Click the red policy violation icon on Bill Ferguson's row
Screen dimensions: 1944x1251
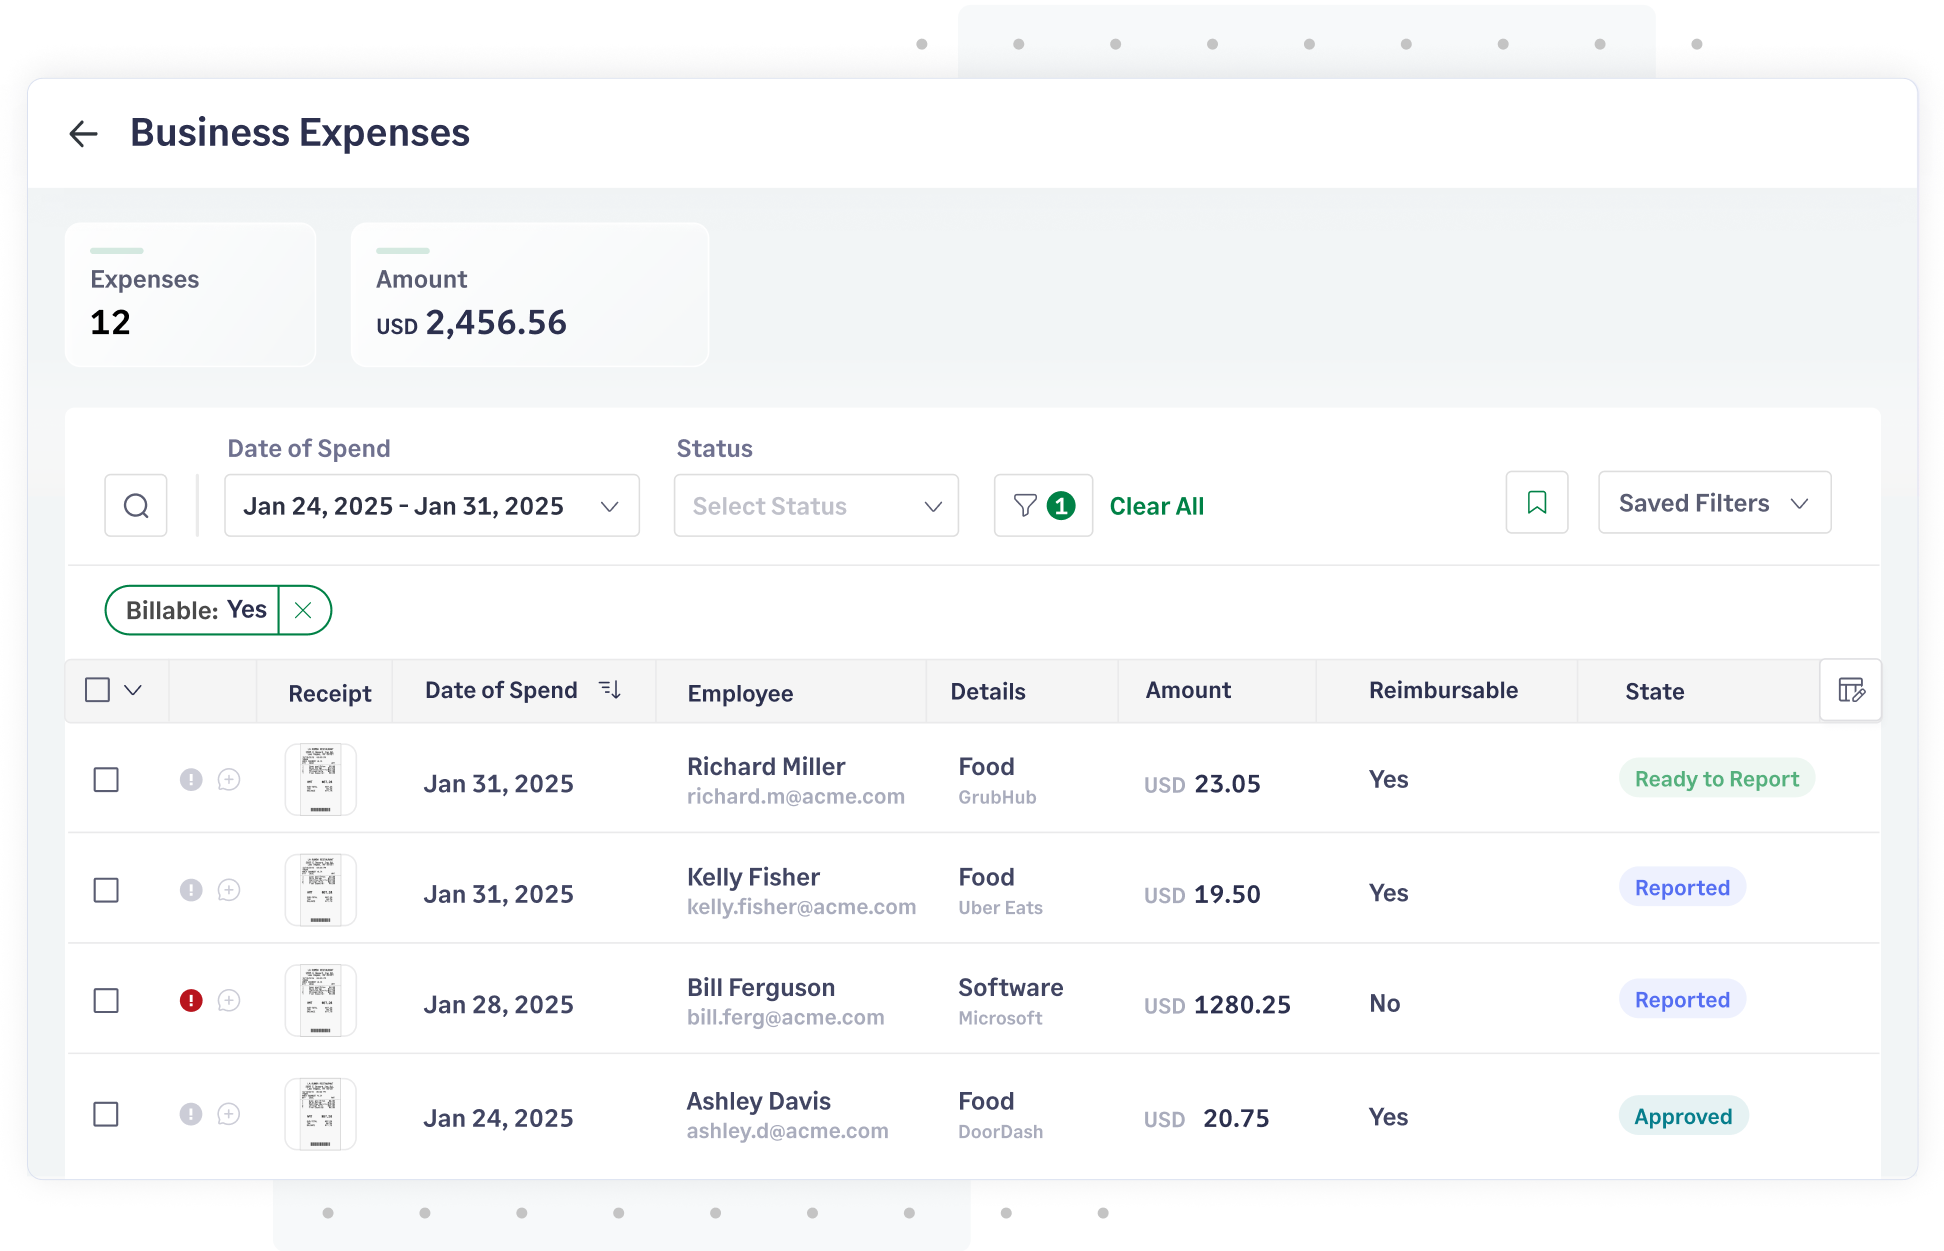click(x=191, y=1000)
